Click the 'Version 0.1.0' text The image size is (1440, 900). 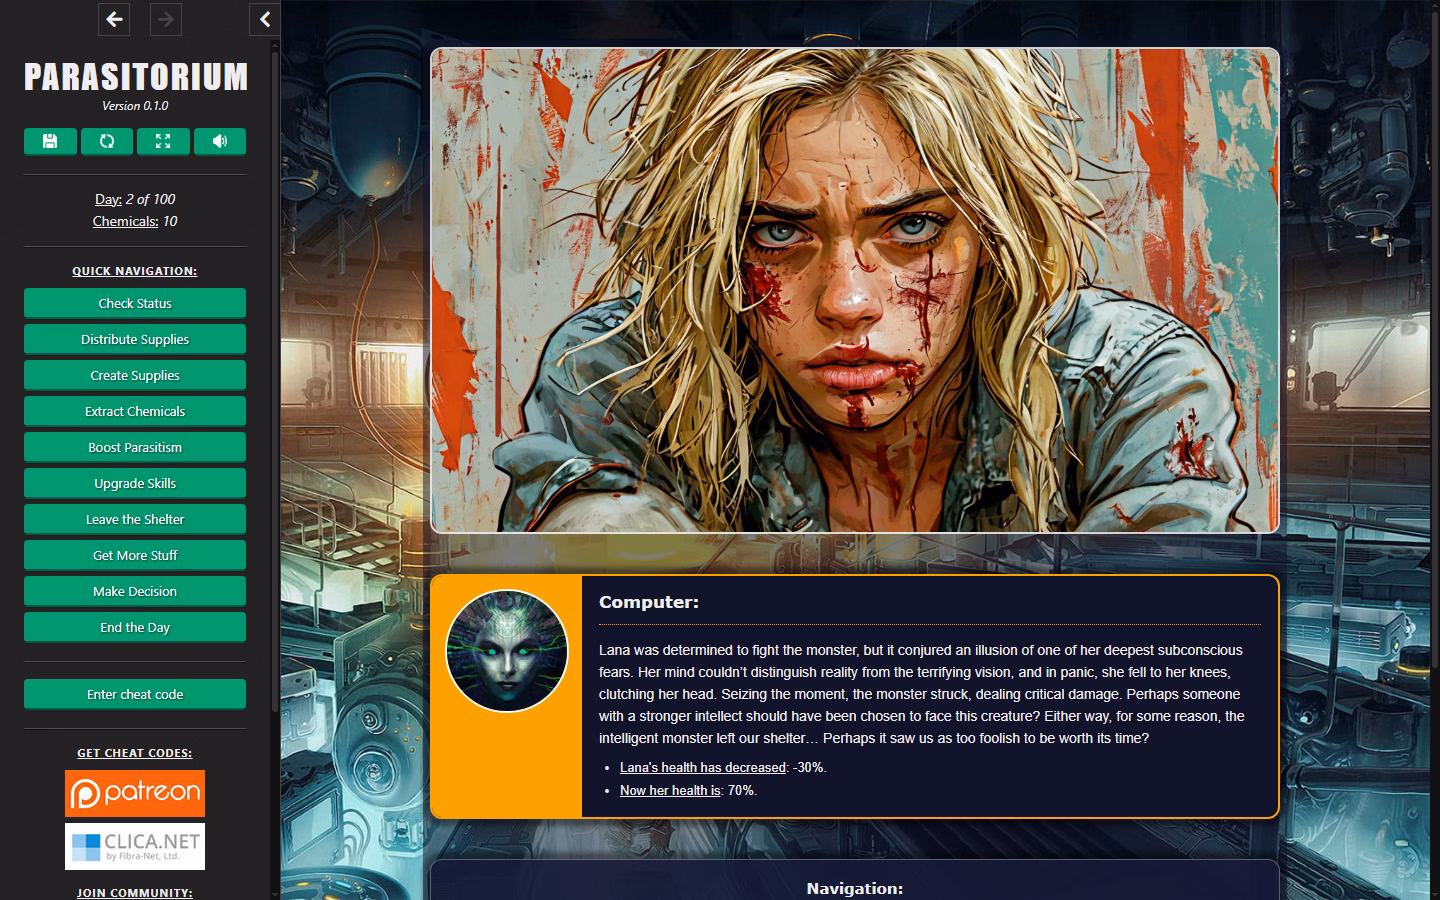[x=135, y=105]
